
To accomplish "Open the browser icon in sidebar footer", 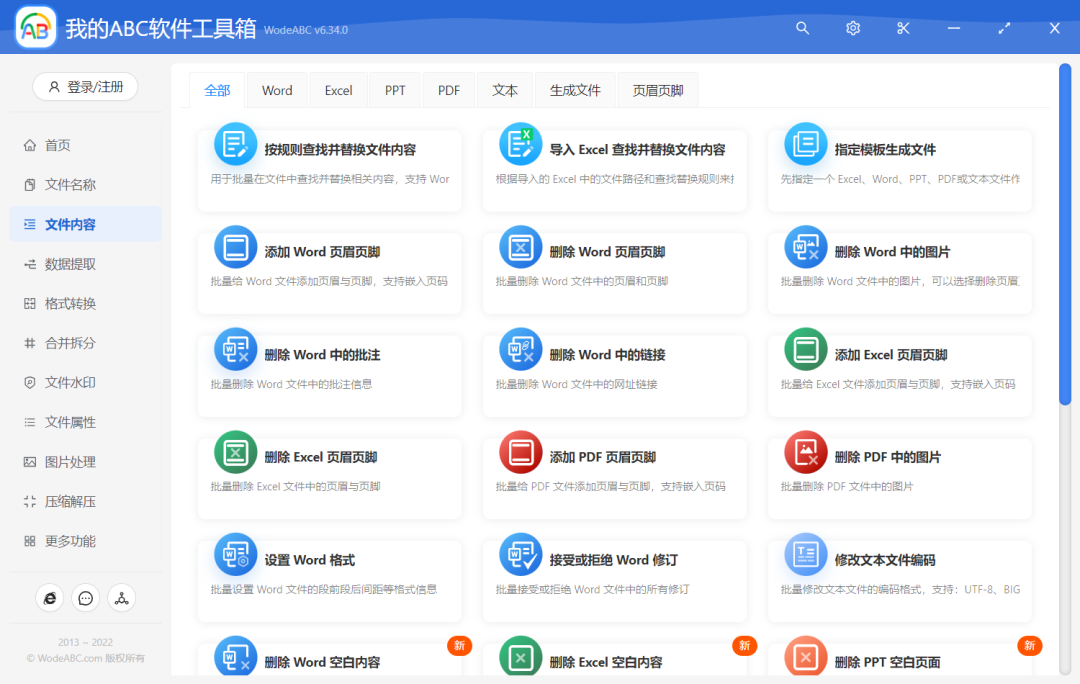I will tap(50, 598).
